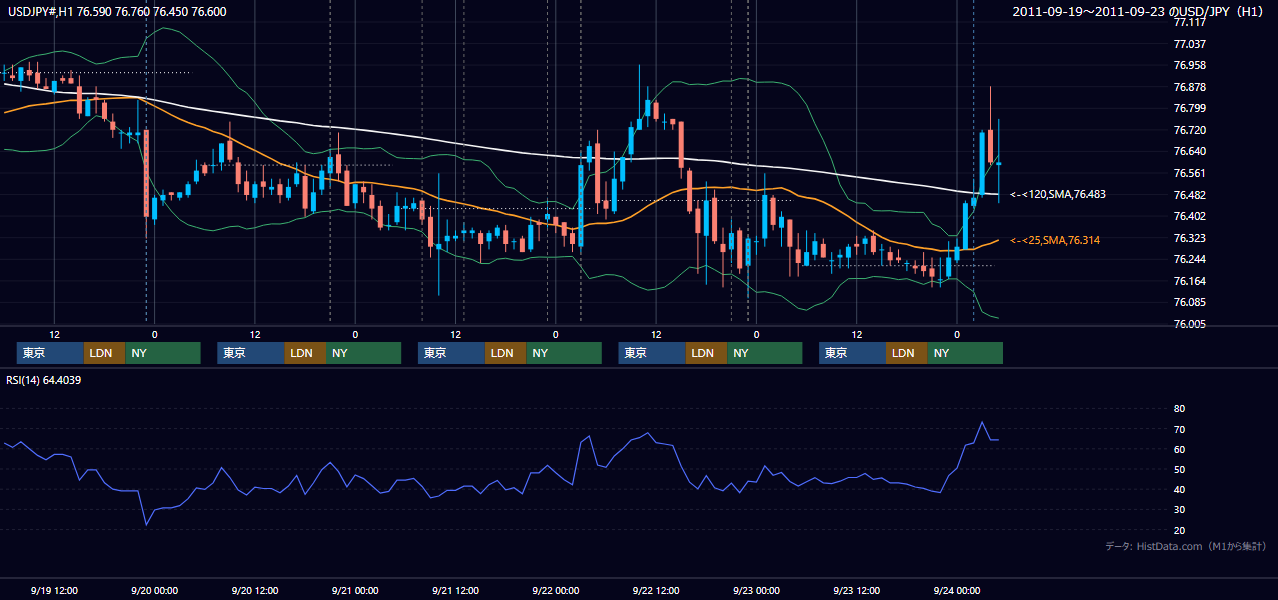
Task: Select the 9/22 00:00 time axis label
Action: click(x=555, y=590)
